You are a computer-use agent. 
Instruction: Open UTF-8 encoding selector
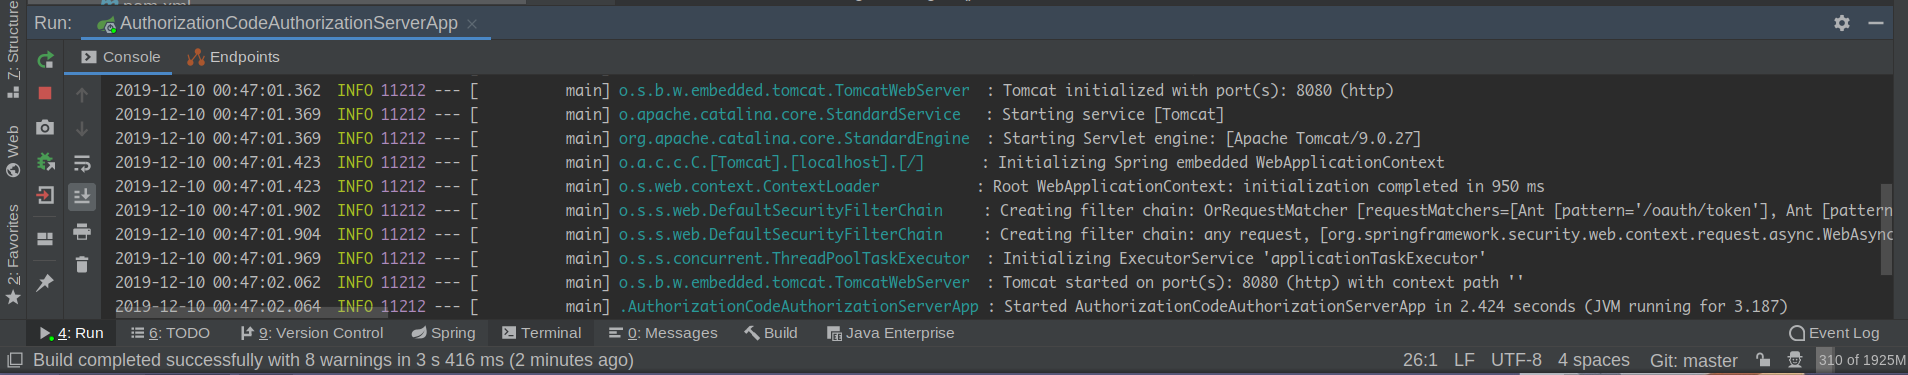[x=1516, y=360]
